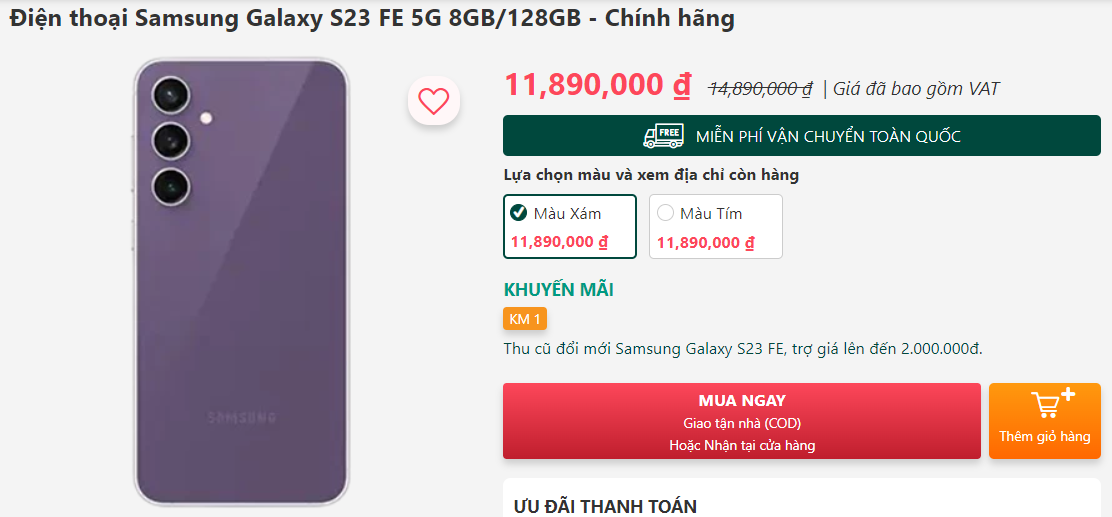Click the Samsung Galaxy S23 FE product image
This screenshot has width=1112, height=517.
(241, 282)
